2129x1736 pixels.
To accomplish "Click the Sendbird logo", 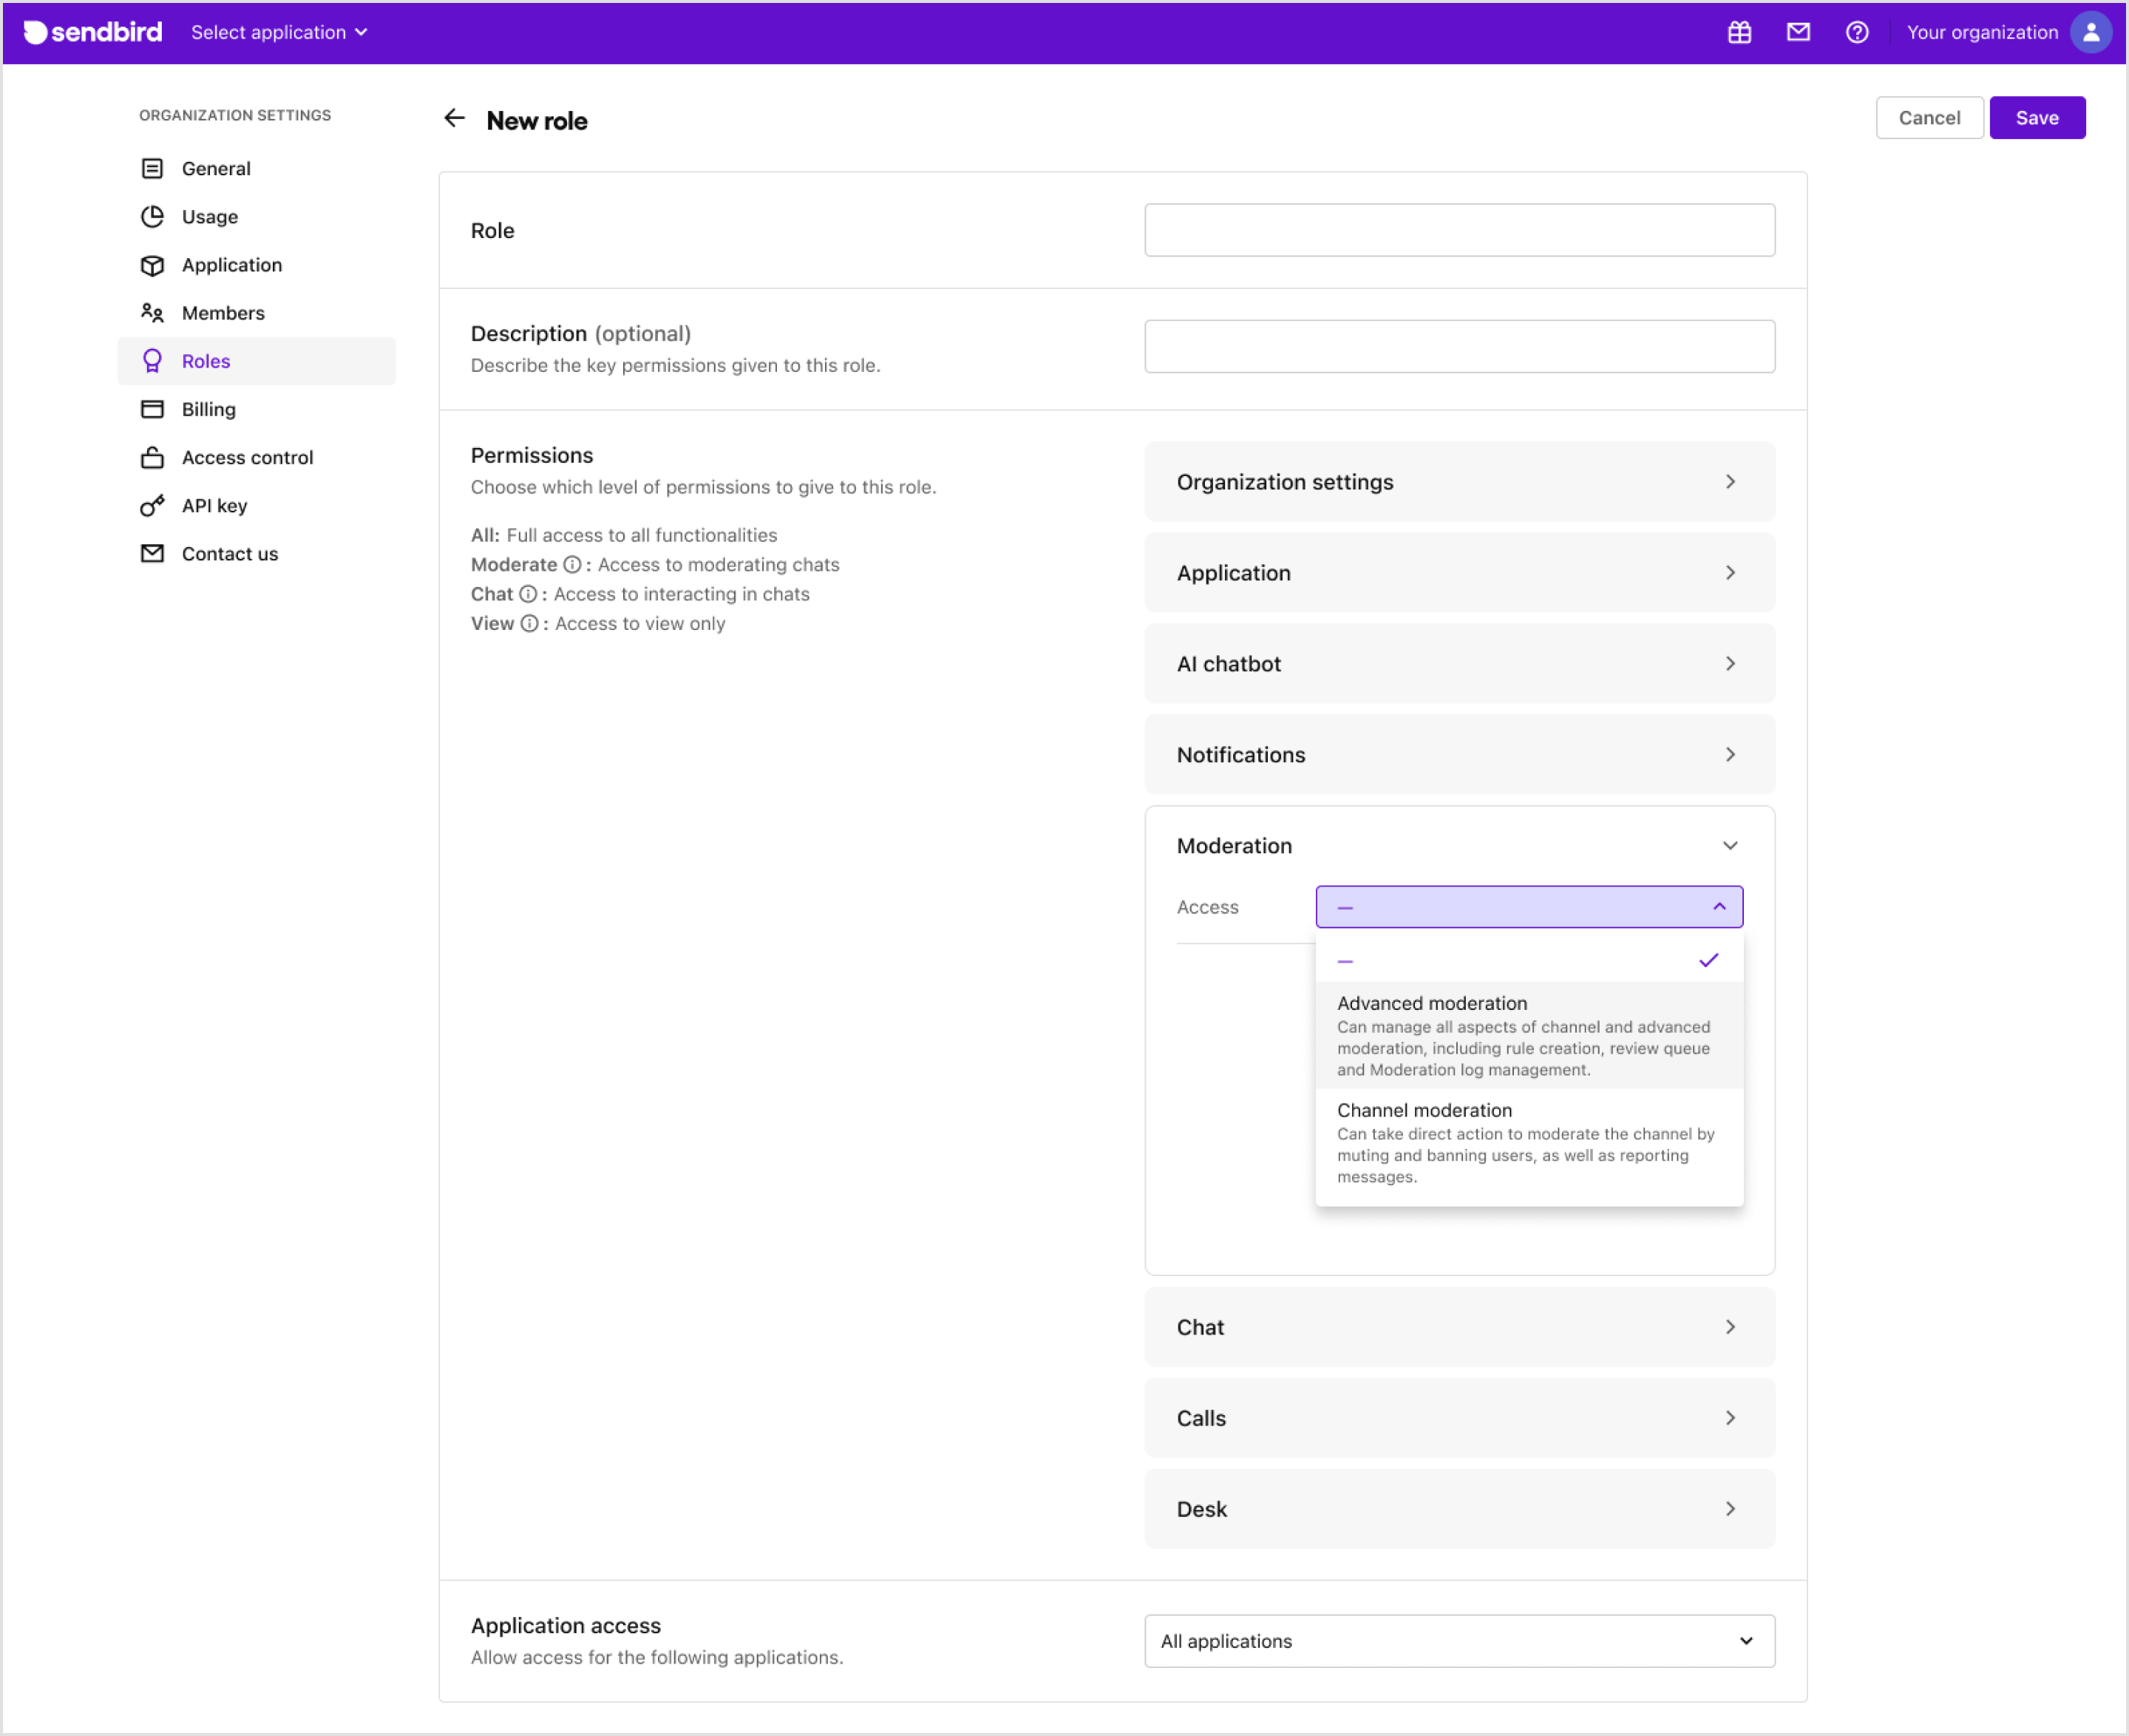I will tap(92, 32).
